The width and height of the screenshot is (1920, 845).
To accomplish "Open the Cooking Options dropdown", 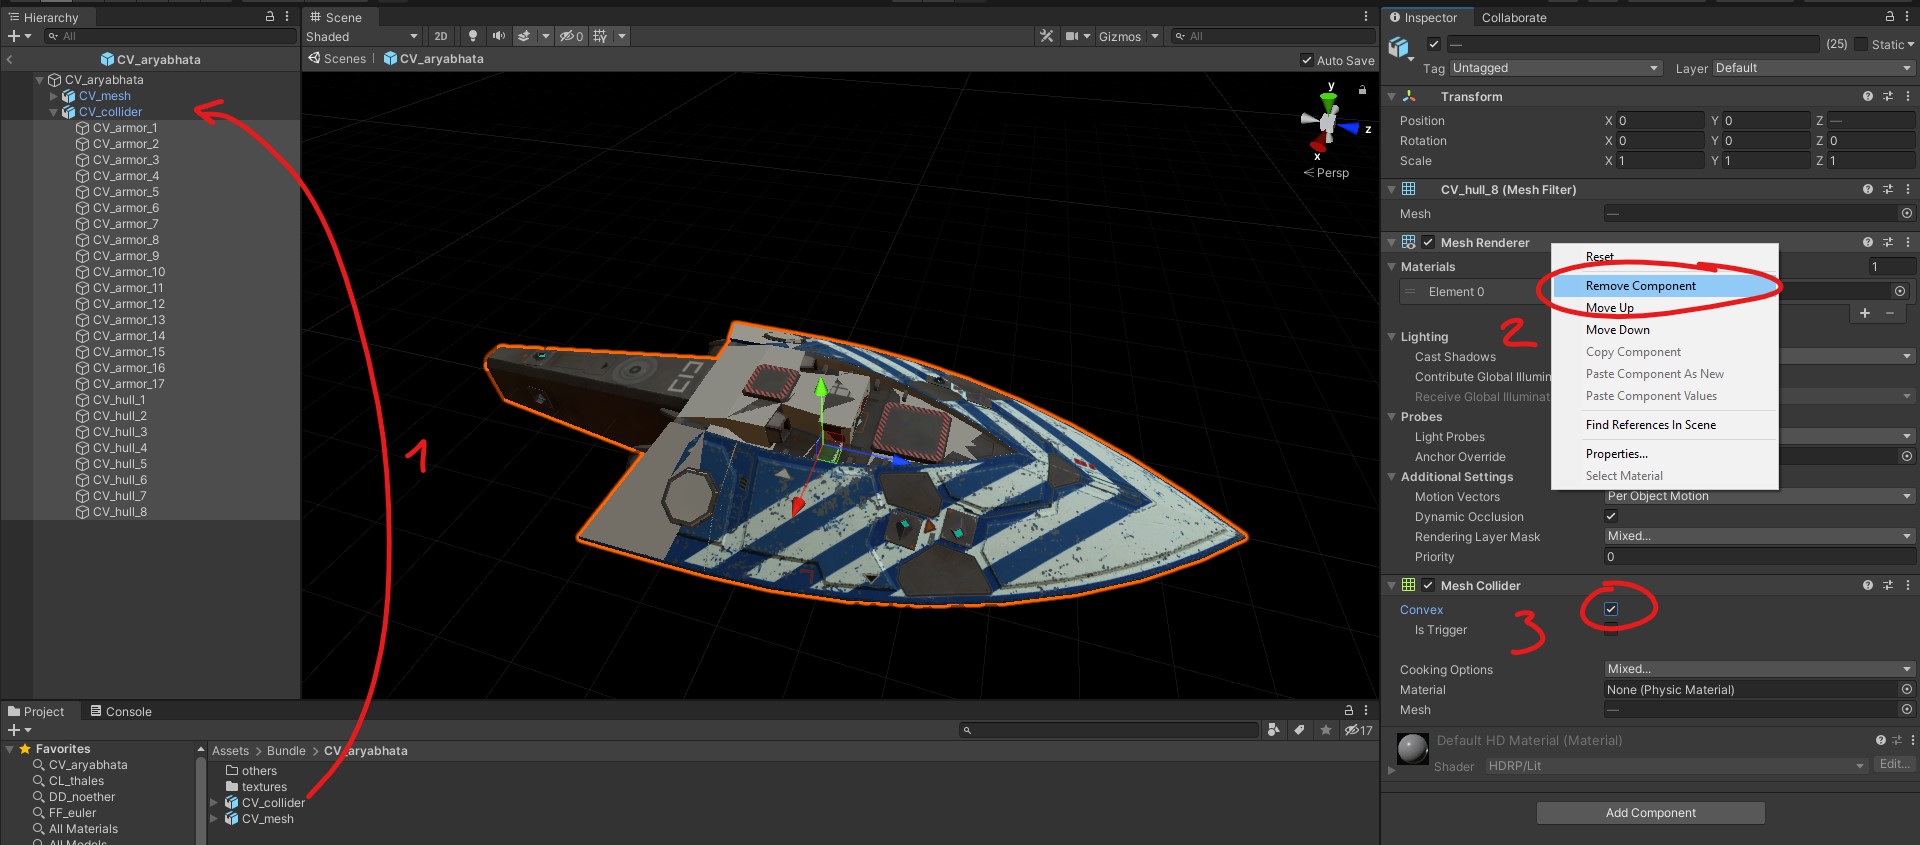I will pyautogui.click(x=1759, y=669).
